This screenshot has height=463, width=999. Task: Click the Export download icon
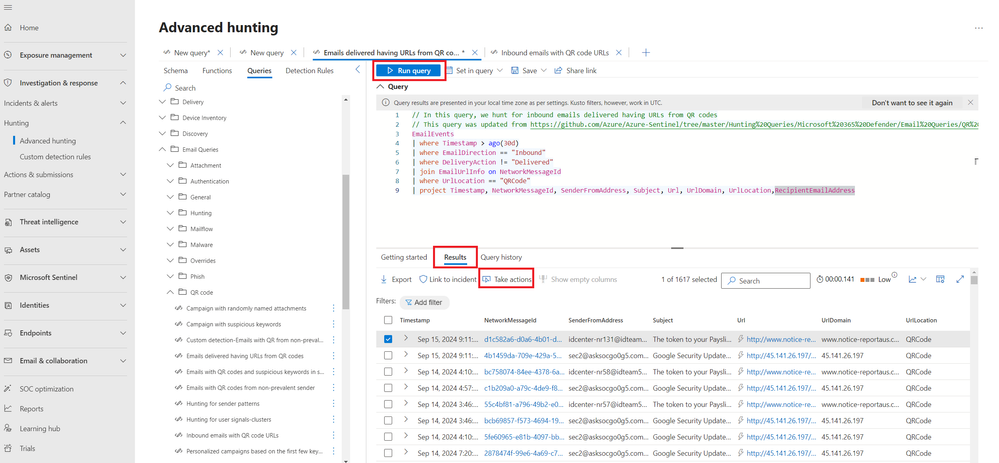click(384, 280)
